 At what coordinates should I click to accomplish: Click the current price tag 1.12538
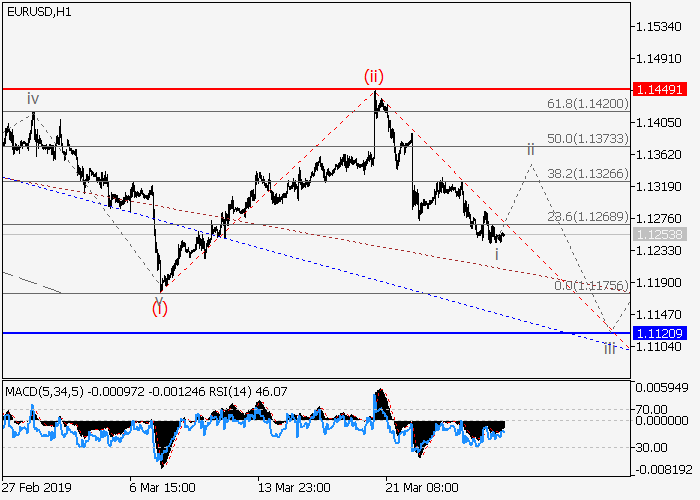[x=660, y=234]
